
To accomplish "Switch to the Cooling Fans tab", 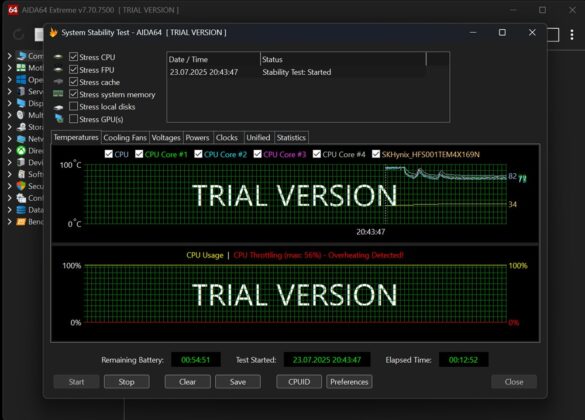I will click(x=125, y=138).
